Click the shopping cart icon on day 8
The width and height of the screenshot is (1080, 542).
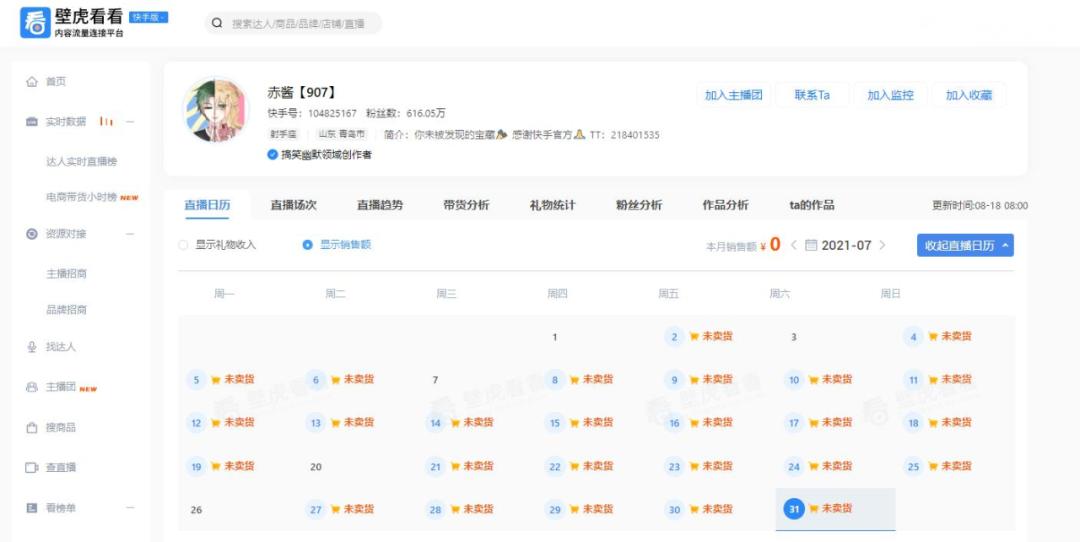(574, 379)
